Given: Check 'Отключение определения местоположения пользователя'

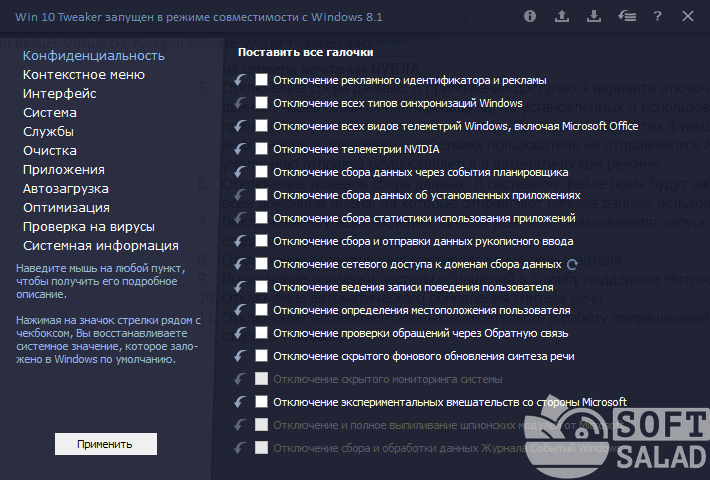Looking at the screenshot, I should coord(261,310).
